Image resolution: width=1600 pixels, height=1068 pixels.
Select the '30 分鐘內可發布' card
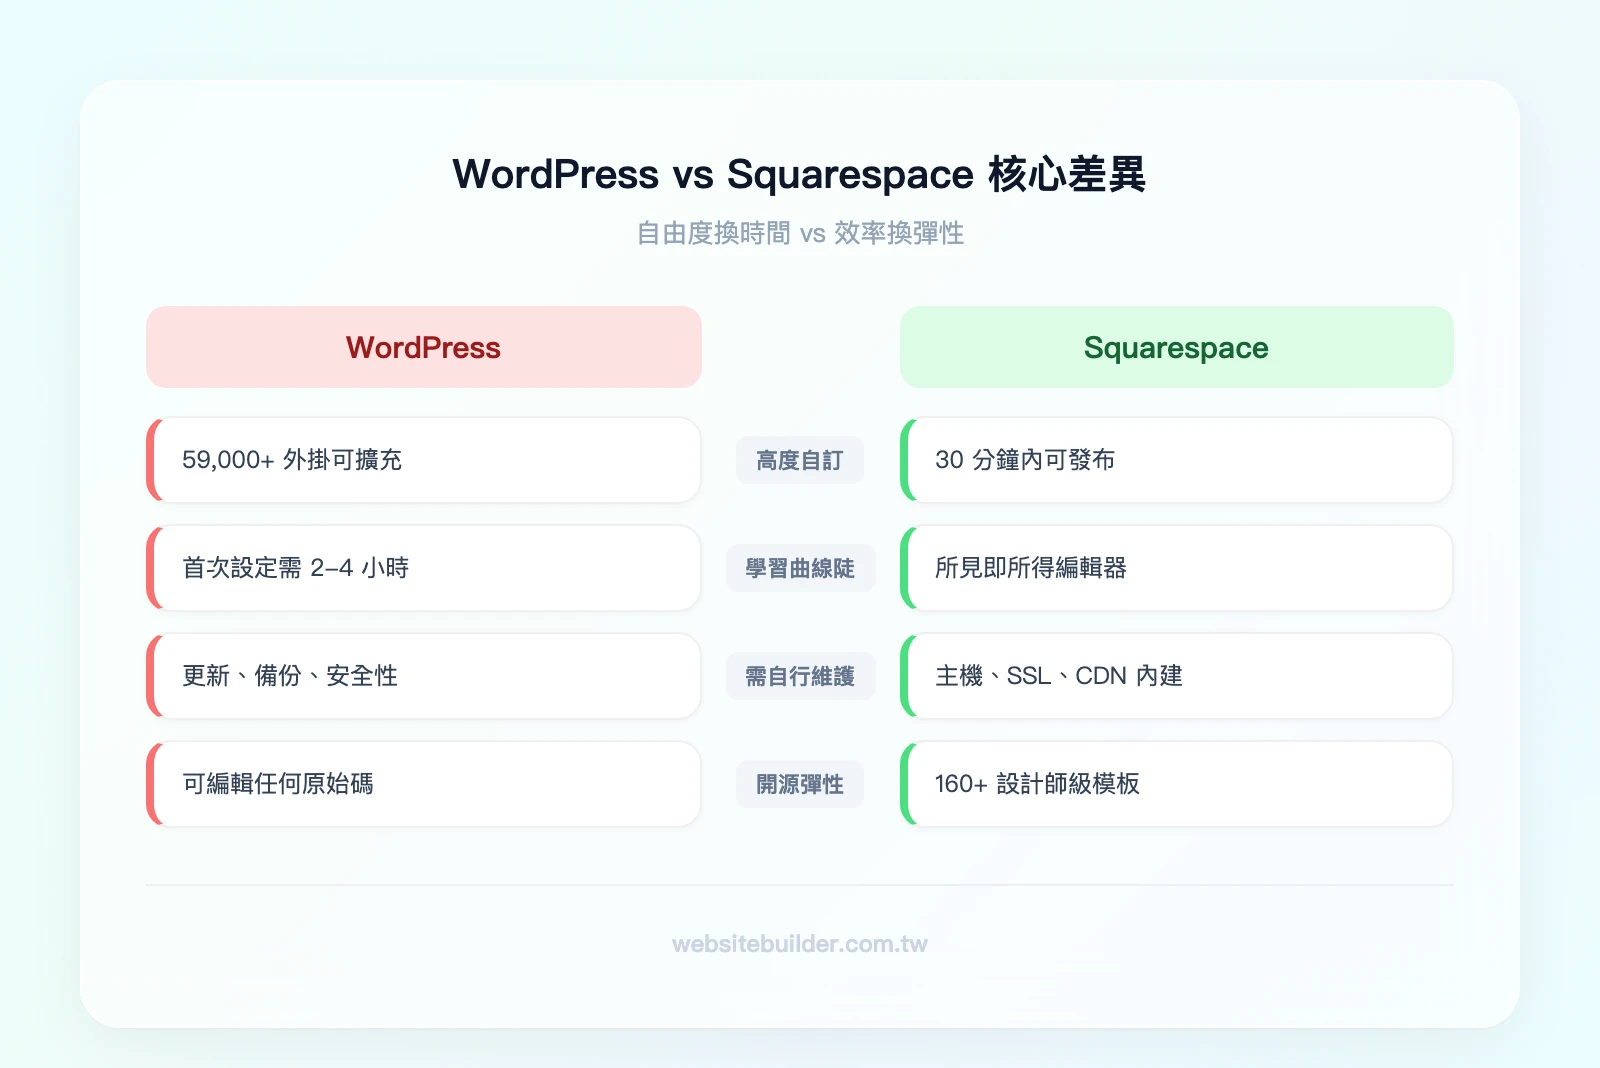point(1176,460)
